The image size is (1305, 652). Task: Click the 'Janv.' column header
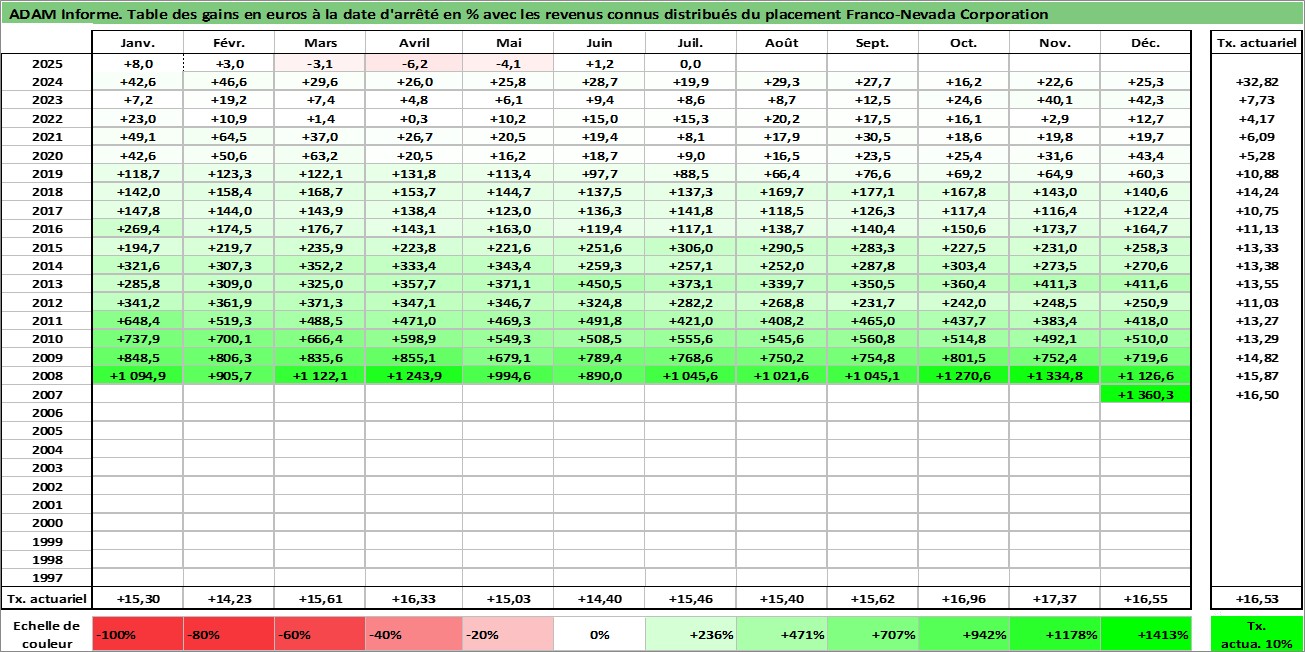click(137, 43)
